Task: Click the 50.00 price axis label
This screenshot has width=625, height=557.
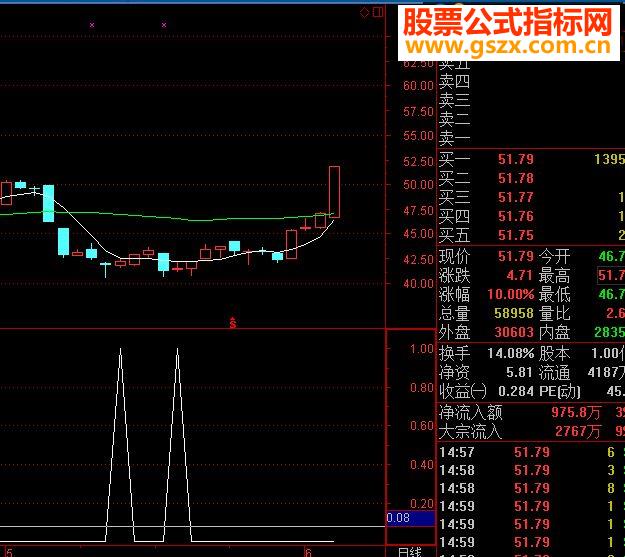Action: click(x=418, y=185)
